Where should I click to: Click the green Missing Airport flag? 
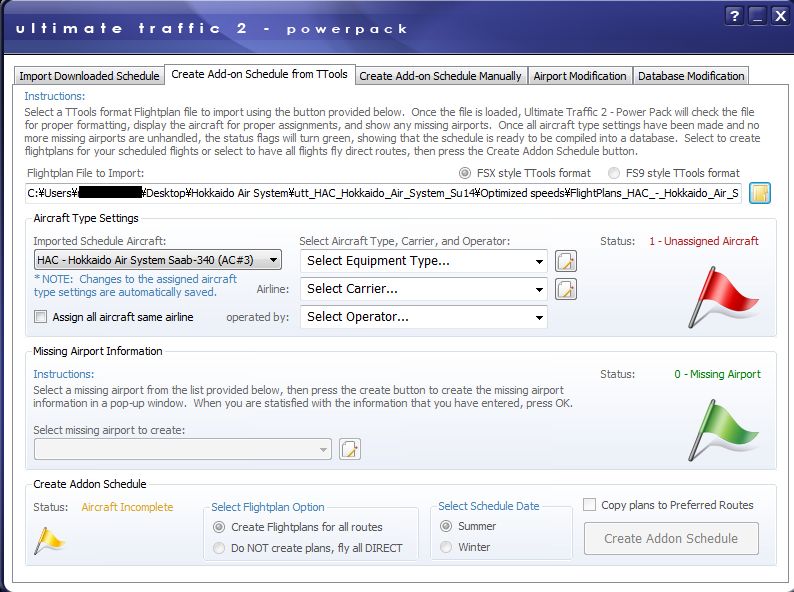723,430
